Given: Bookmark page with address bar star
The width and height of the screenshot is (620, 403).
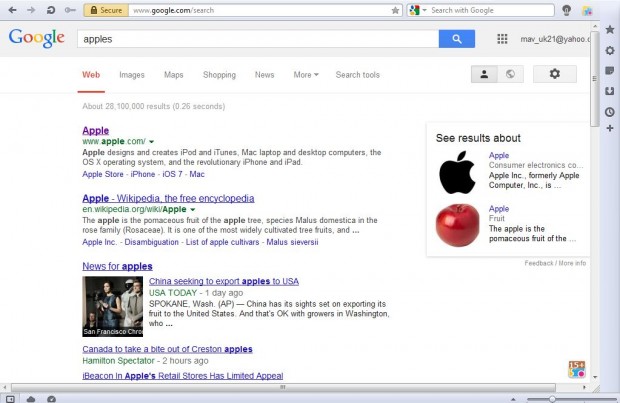Looking at the screenshot, I should (395, 11).
